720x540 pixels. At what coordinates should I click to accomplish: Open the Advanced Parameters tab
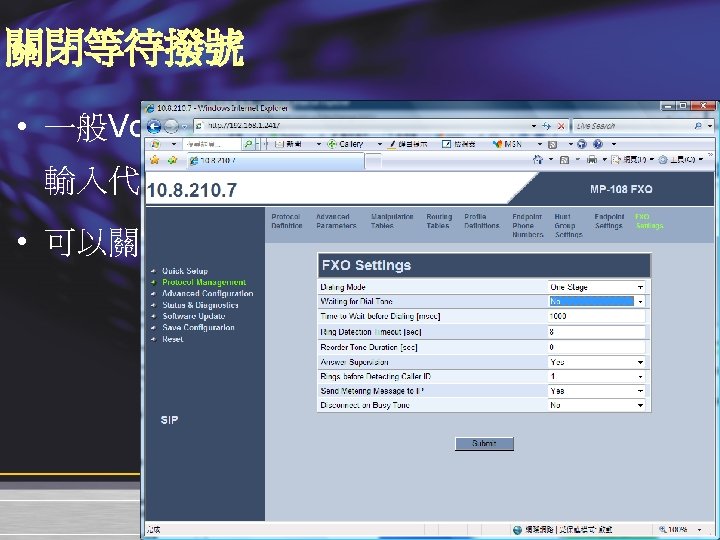pyautogui.click(x=336, y=221)
